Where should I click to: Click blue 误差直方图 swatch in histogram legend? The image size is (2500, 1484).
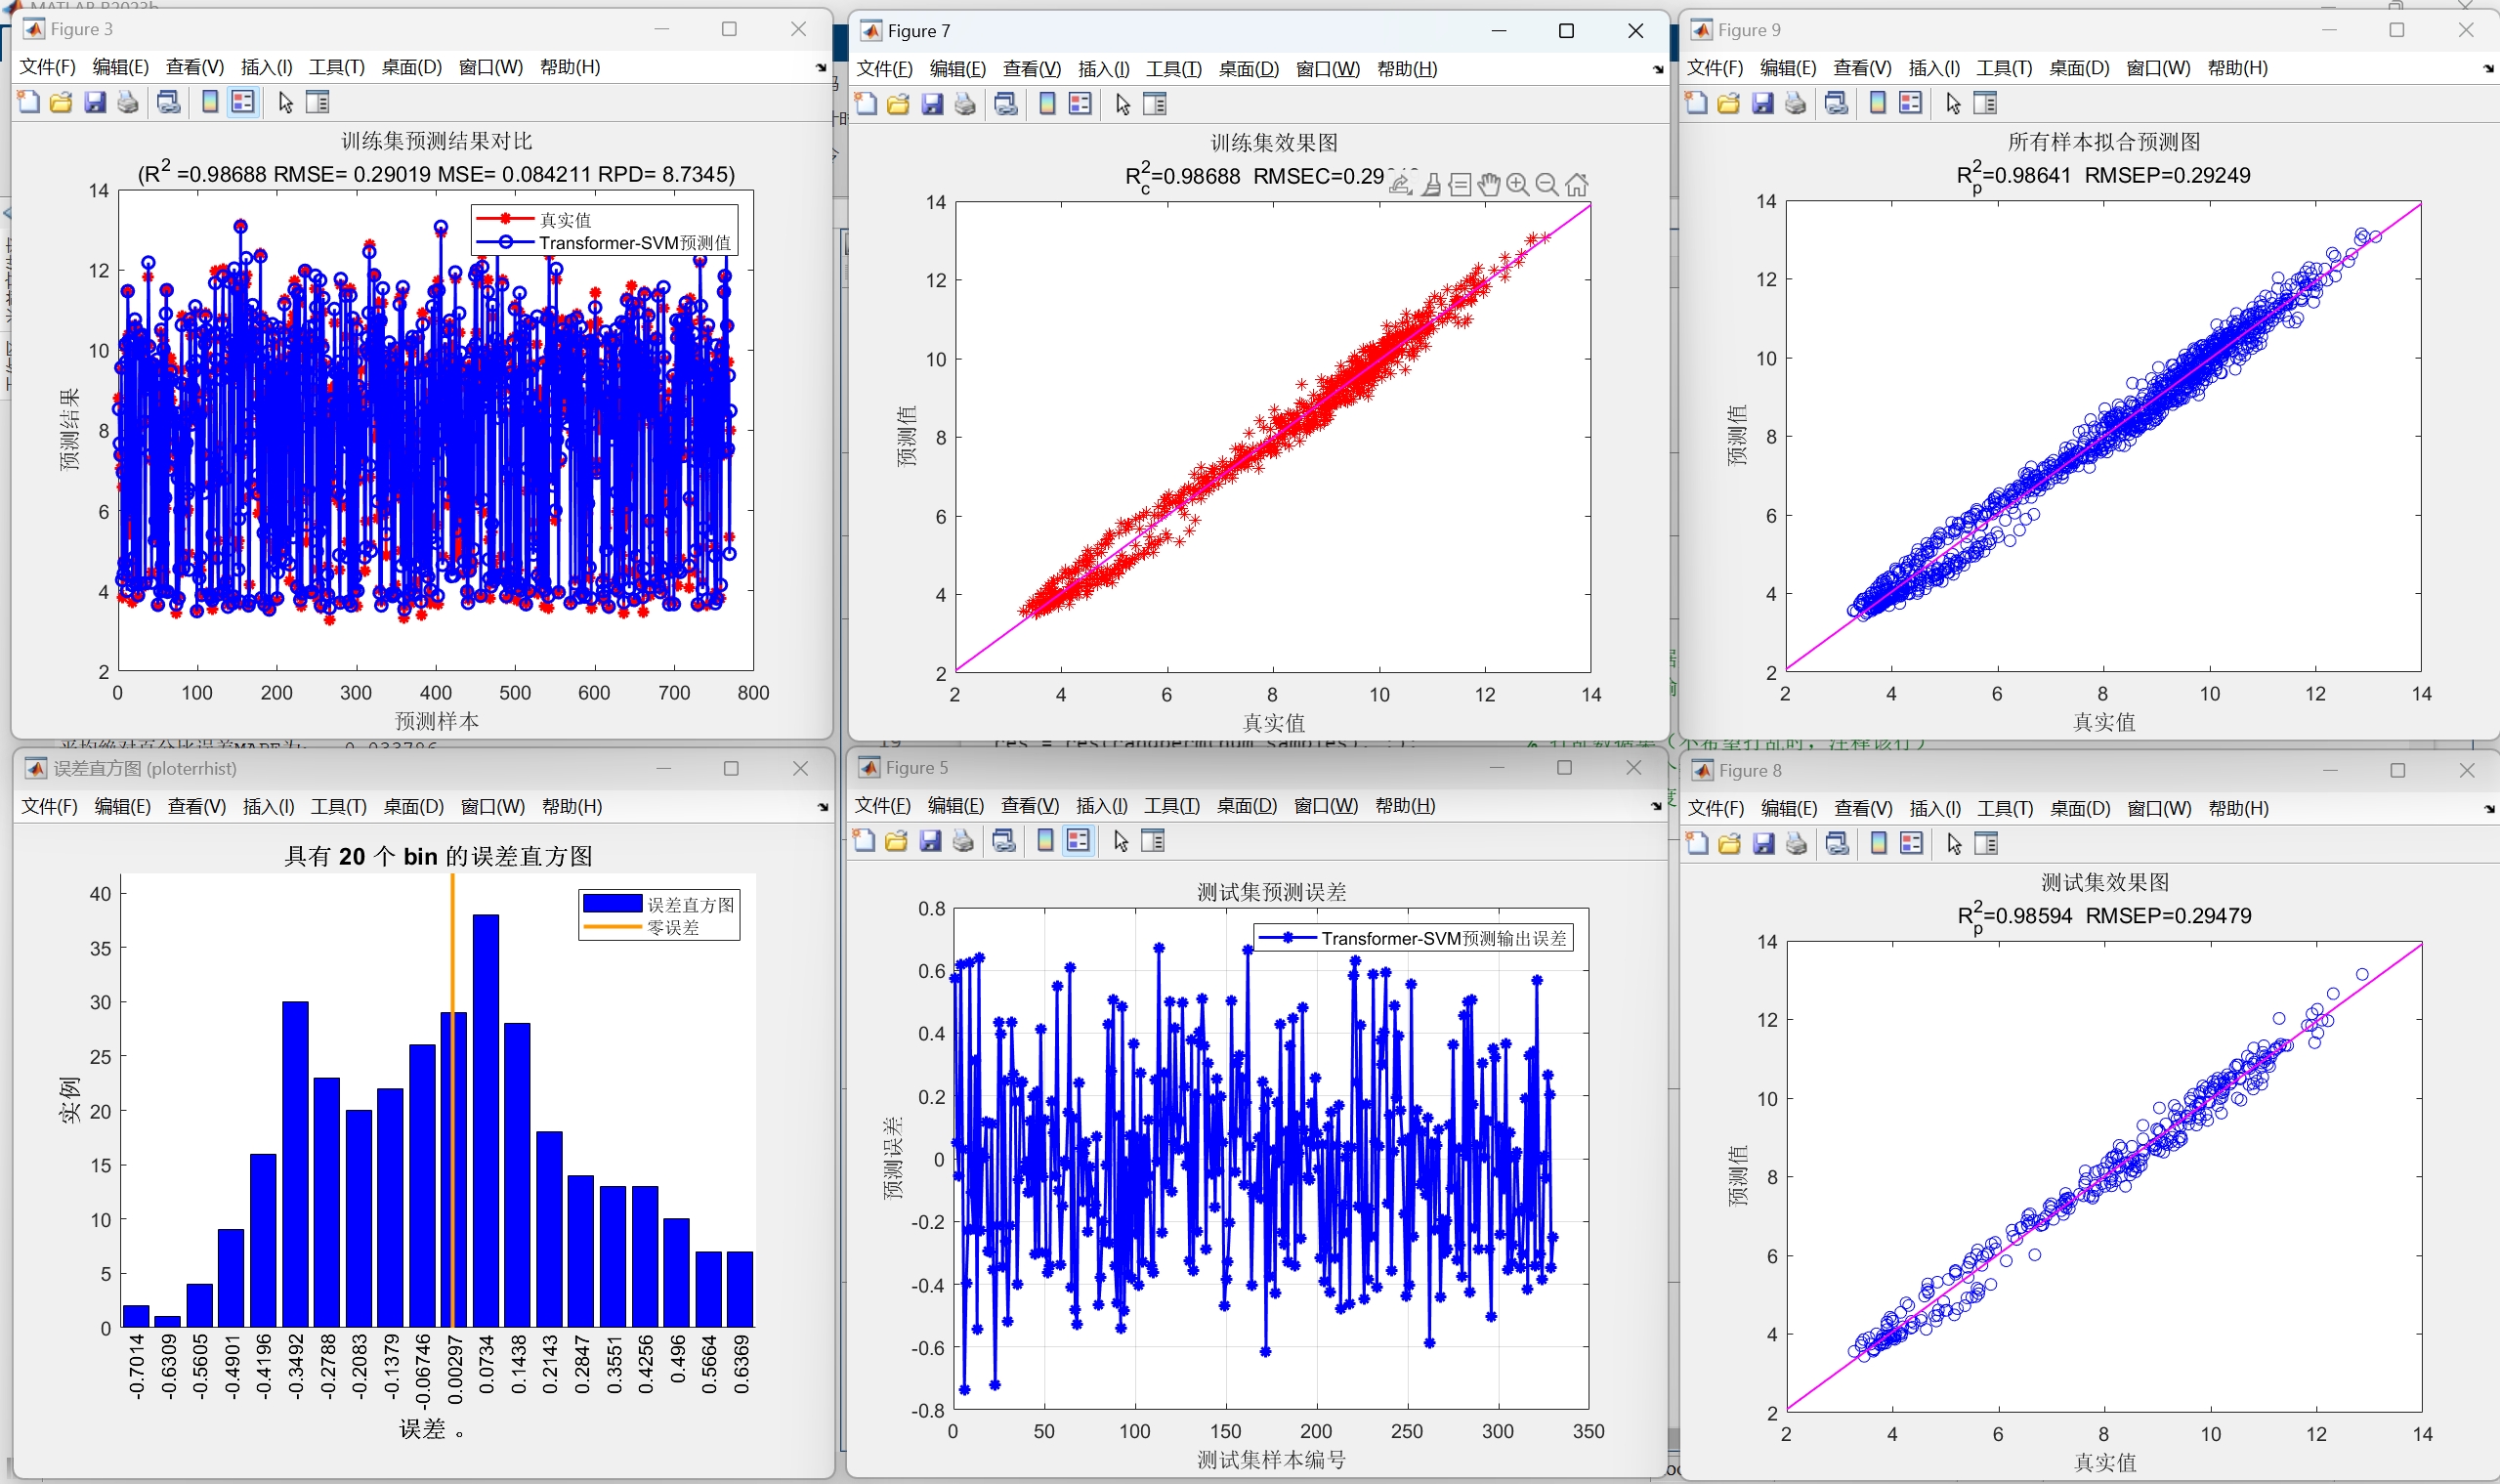(612, 904)
